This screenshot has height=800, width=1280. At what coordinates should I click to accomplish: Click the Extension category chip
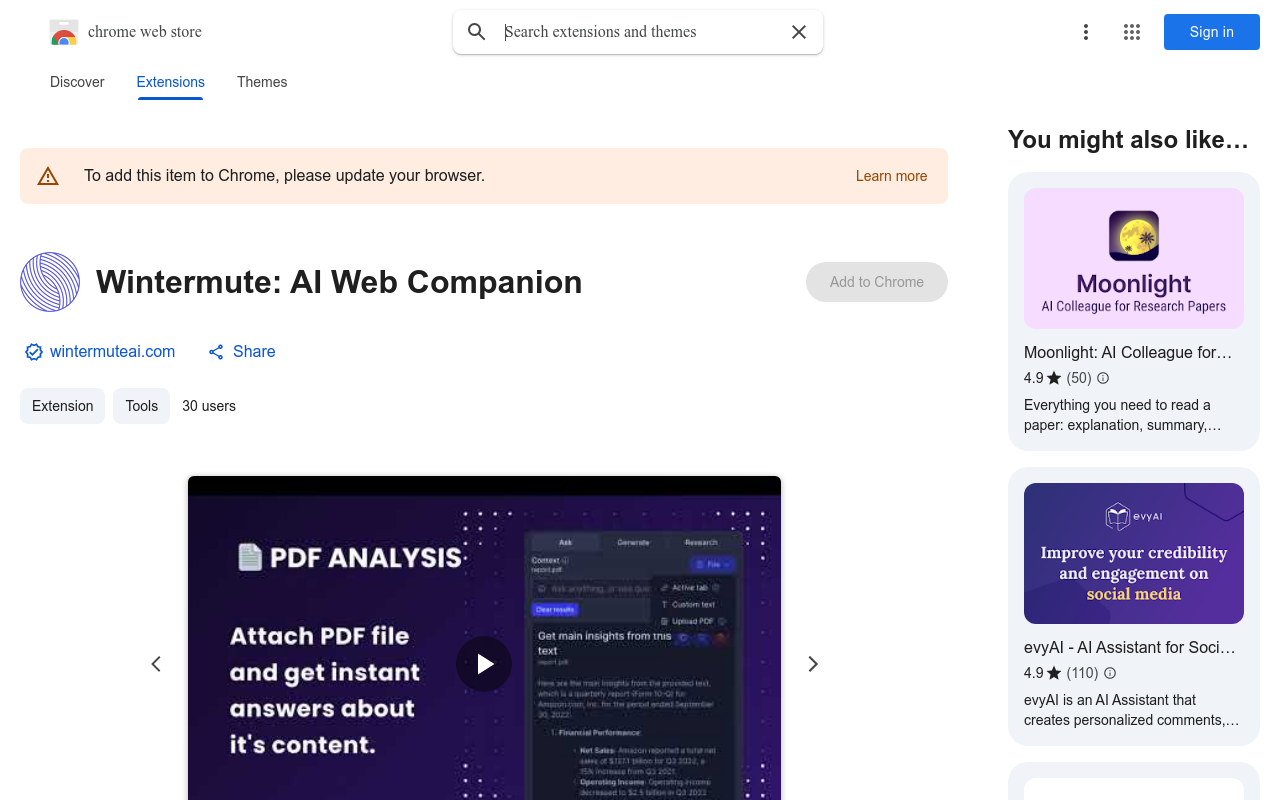62,406
